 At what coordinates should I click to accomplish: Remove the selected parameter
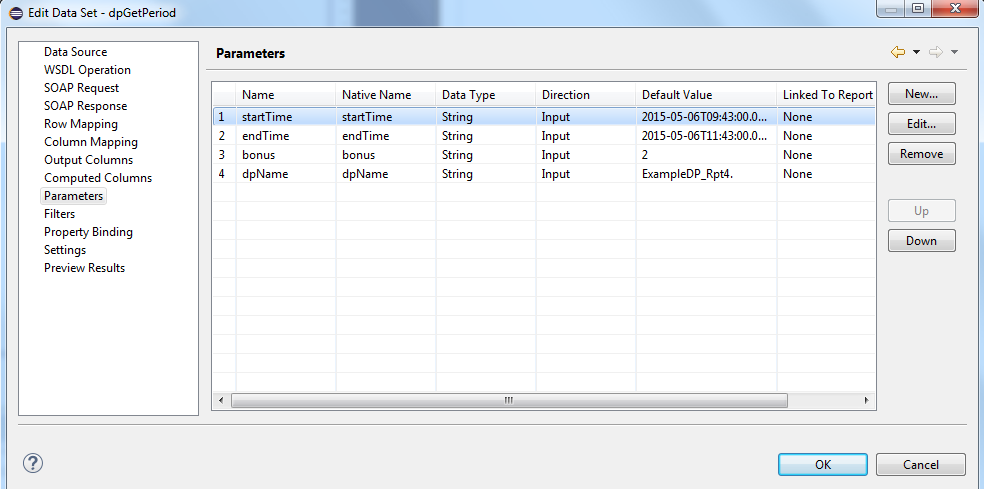click(921, 154)
